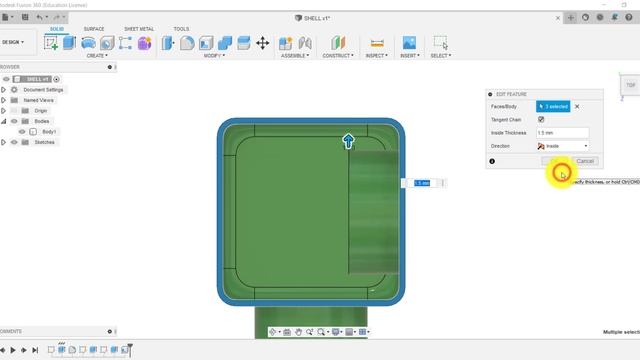The height and width of the screenshot is (360, 640).
Task: Expand the Sketches node
Action: pos(3,142)
